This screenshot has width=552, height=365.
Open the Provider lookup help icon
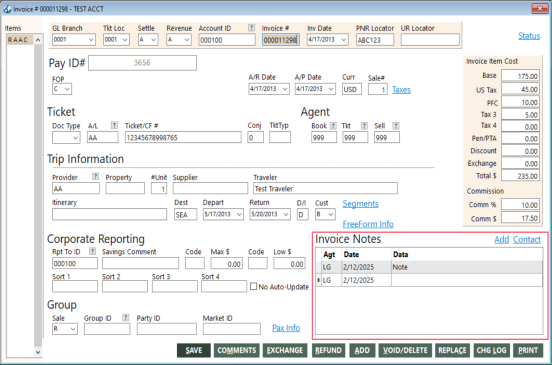[95, 177]
